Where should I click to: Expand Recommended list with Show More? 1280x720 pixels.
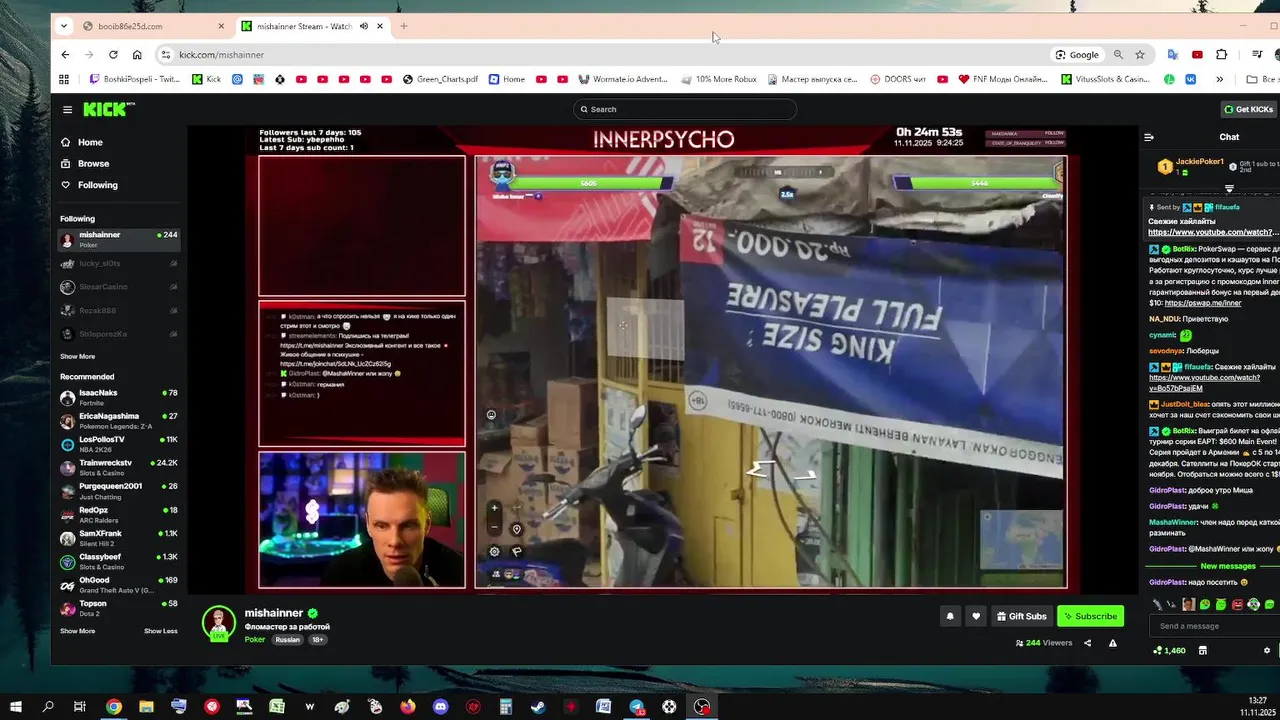(x=77, y=631)
